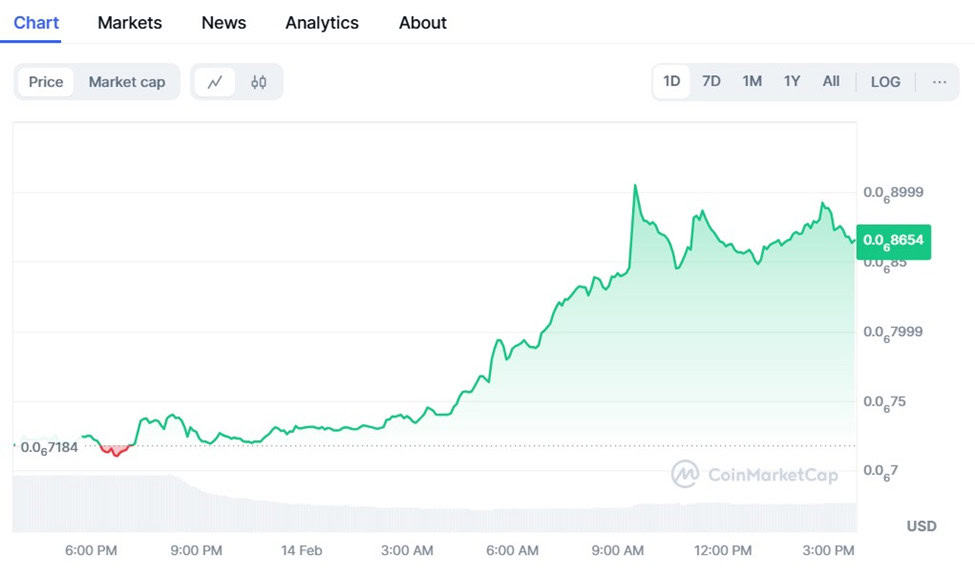Choose the 1Y time range
Image resolution: width=975 pixels, height=579 pixels.
click(792, 81)
